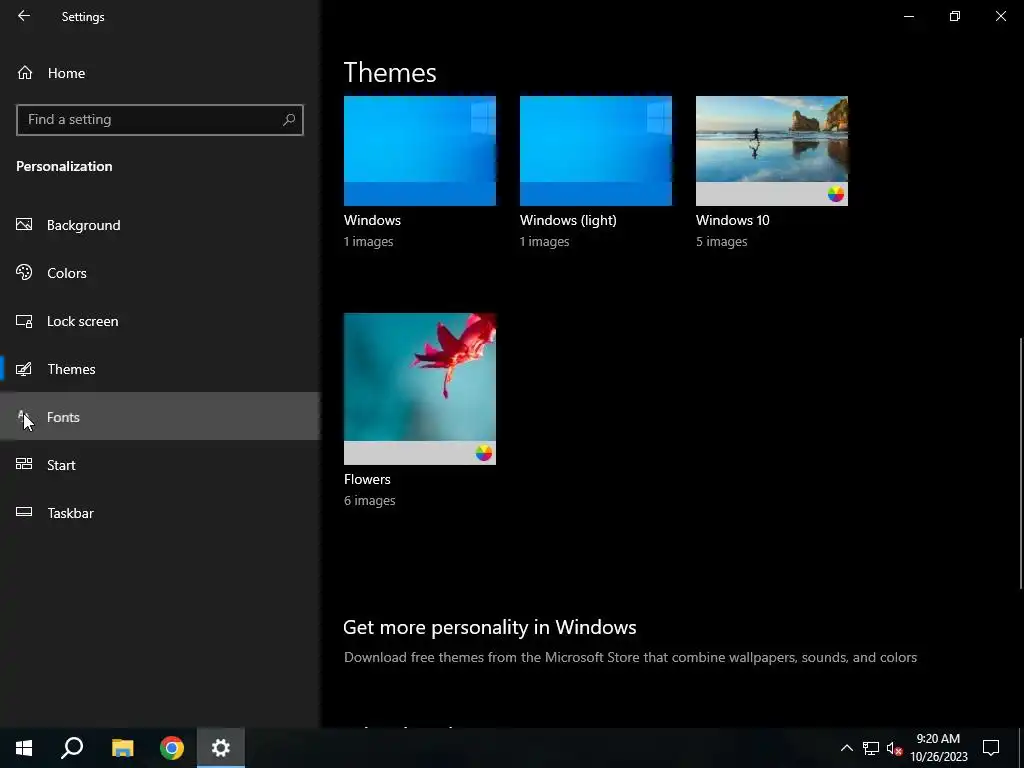Apply the Flowers theme
The height and width of the screenshot is (768, 1024).
(x=420, y=389)
